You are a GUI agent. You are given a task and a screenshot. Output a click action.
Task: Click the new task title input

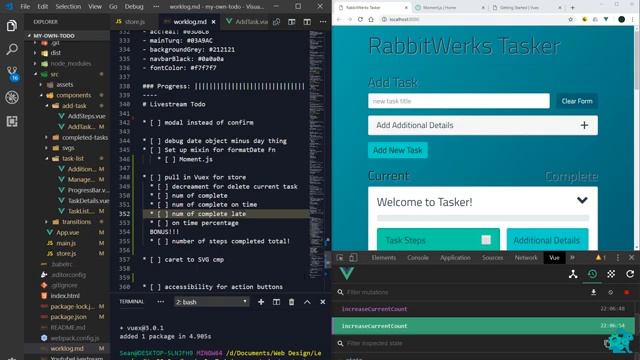(459, 101)
